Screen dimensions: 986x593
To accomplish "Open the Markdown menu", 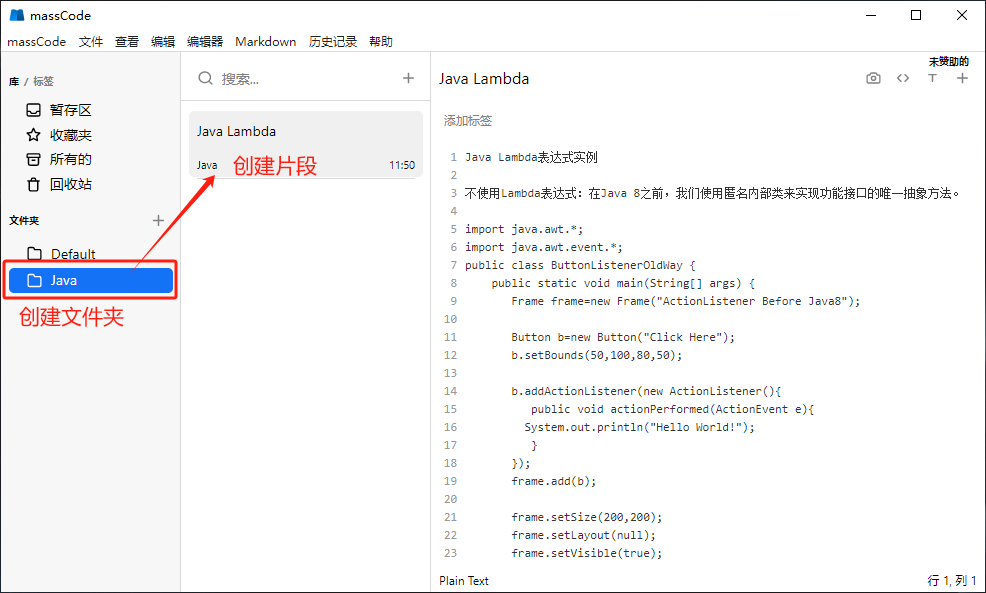I will [265, 42].
